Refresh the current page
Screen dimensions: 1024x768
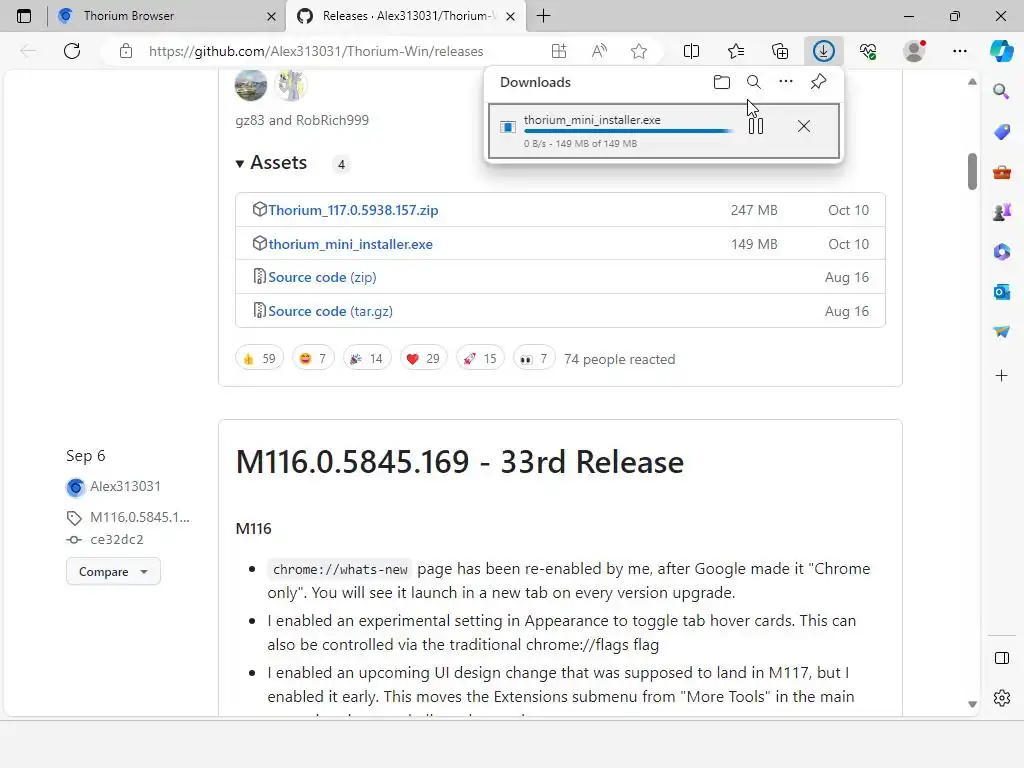(x=72, y=51)
